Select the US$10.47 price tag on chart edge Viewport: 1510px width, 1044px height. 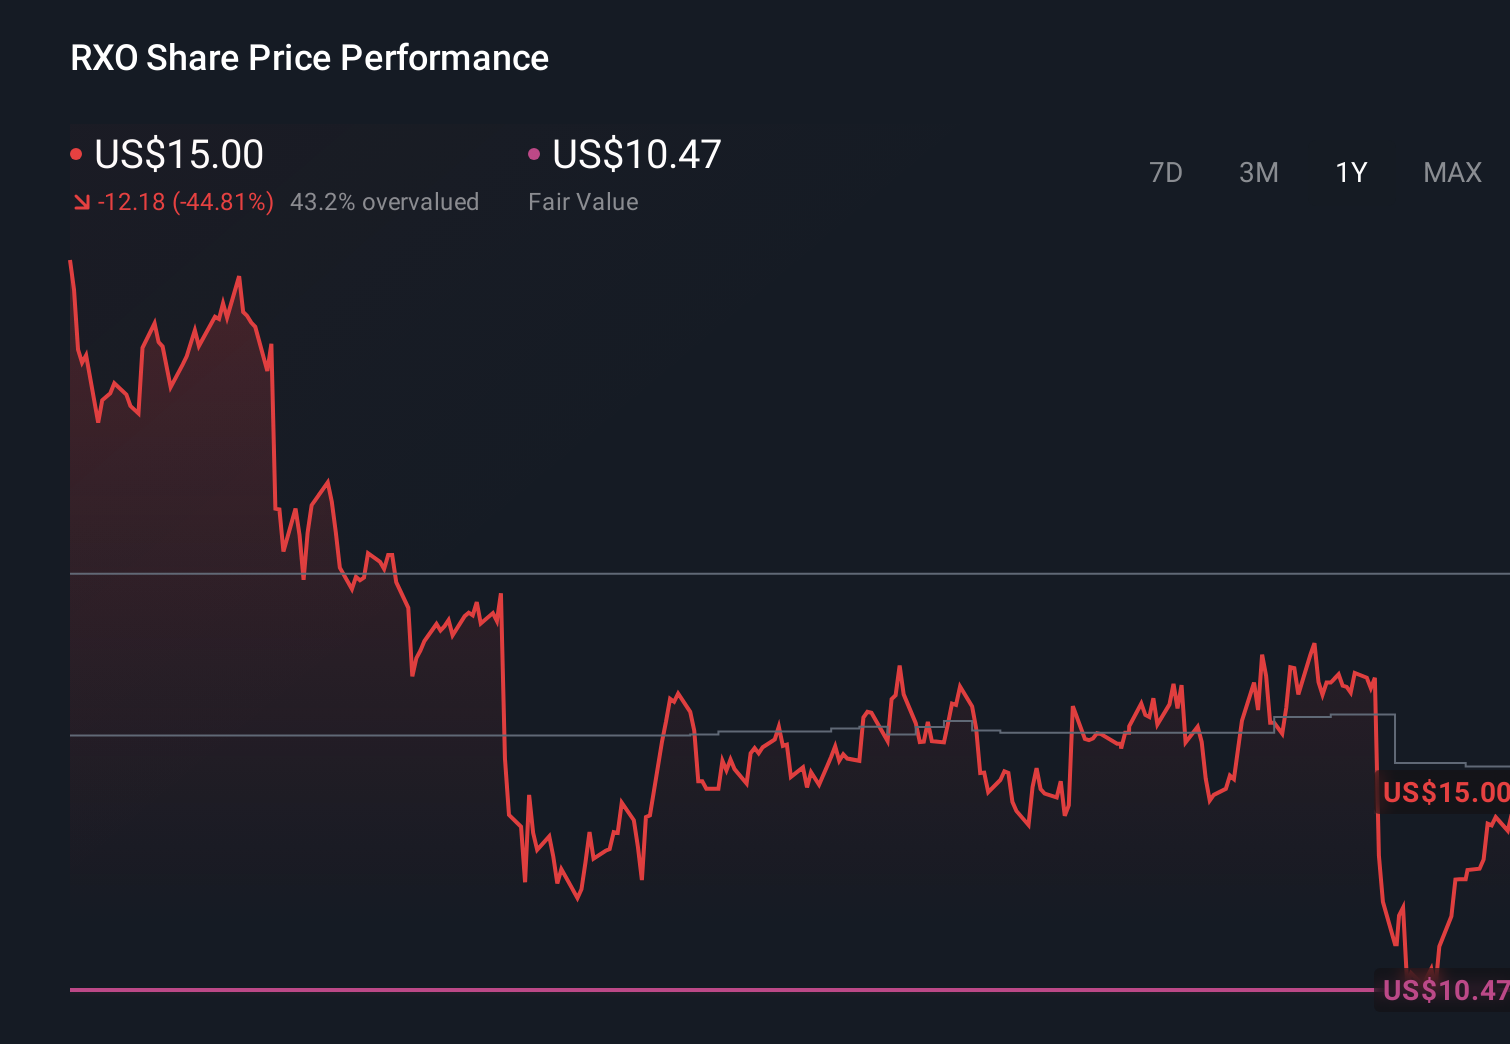(1443, 991)
